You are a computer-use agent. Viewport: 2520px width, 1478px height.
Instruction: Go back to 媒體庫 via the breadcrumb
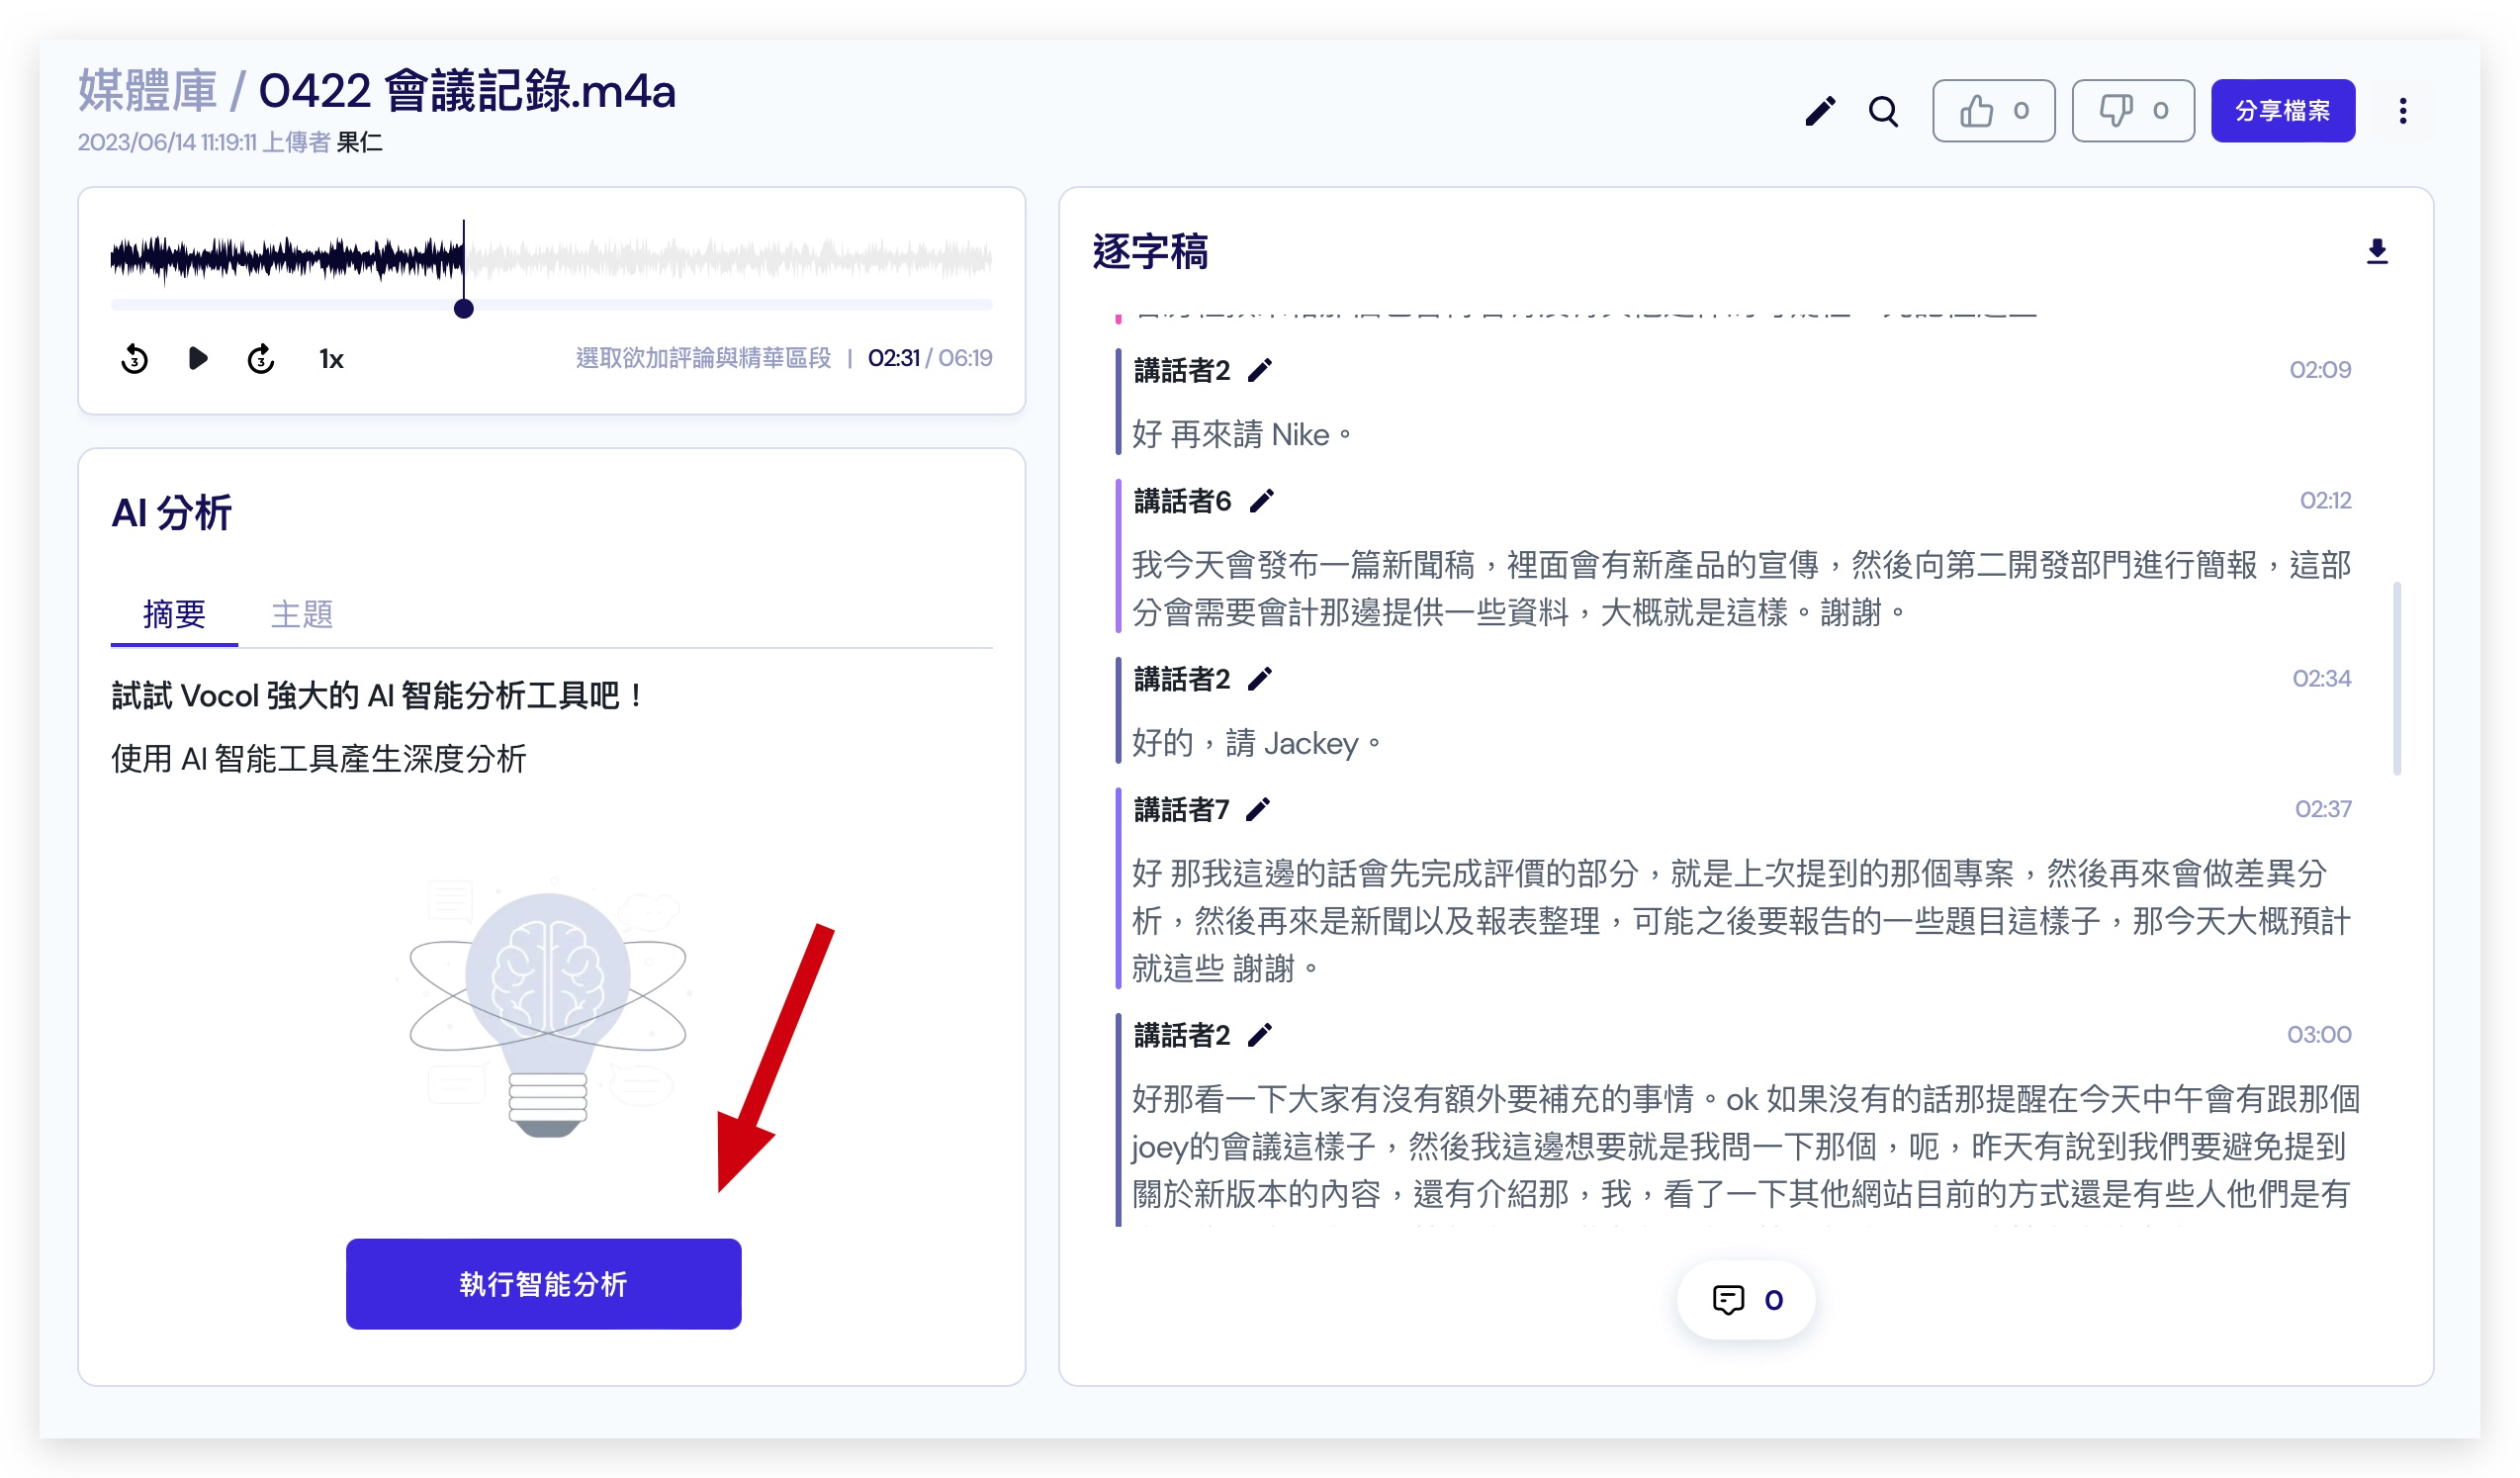pyautogui.click(x=147, y=91)
